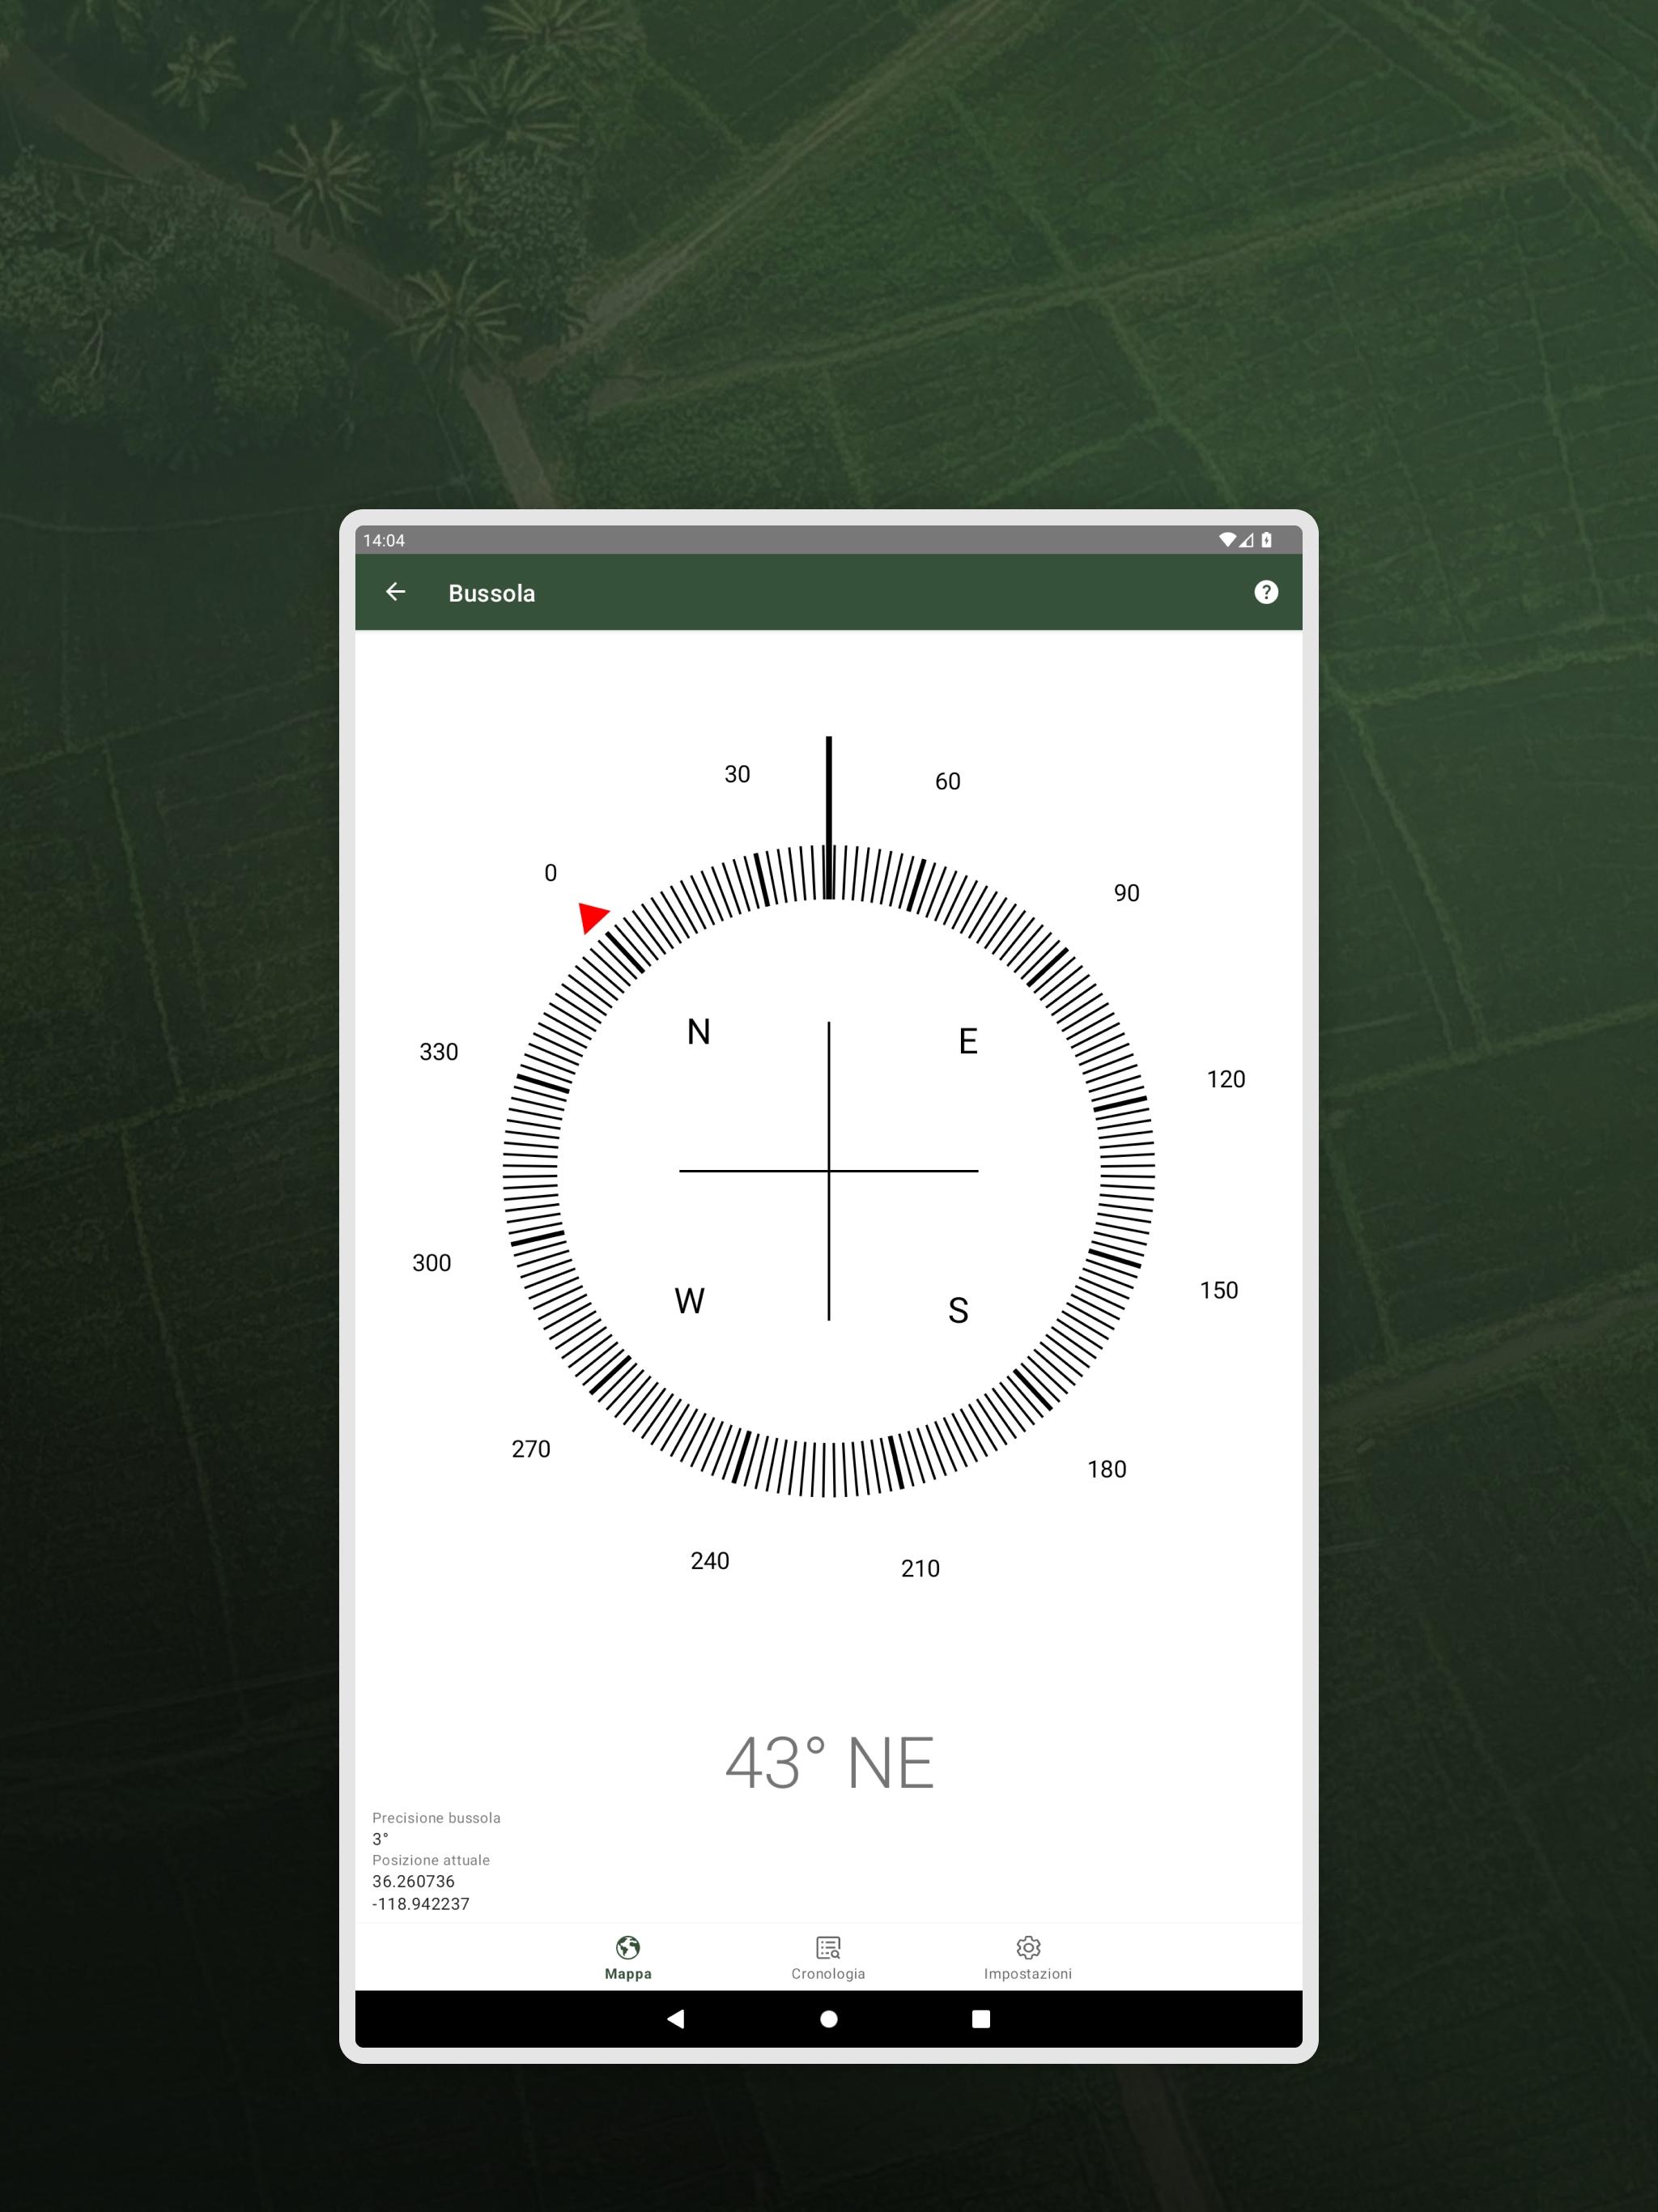Viewport: 1658px width, 2212px height.
Task: Click the longitude -118.942237 text
Action: (x=420, y=1904)
